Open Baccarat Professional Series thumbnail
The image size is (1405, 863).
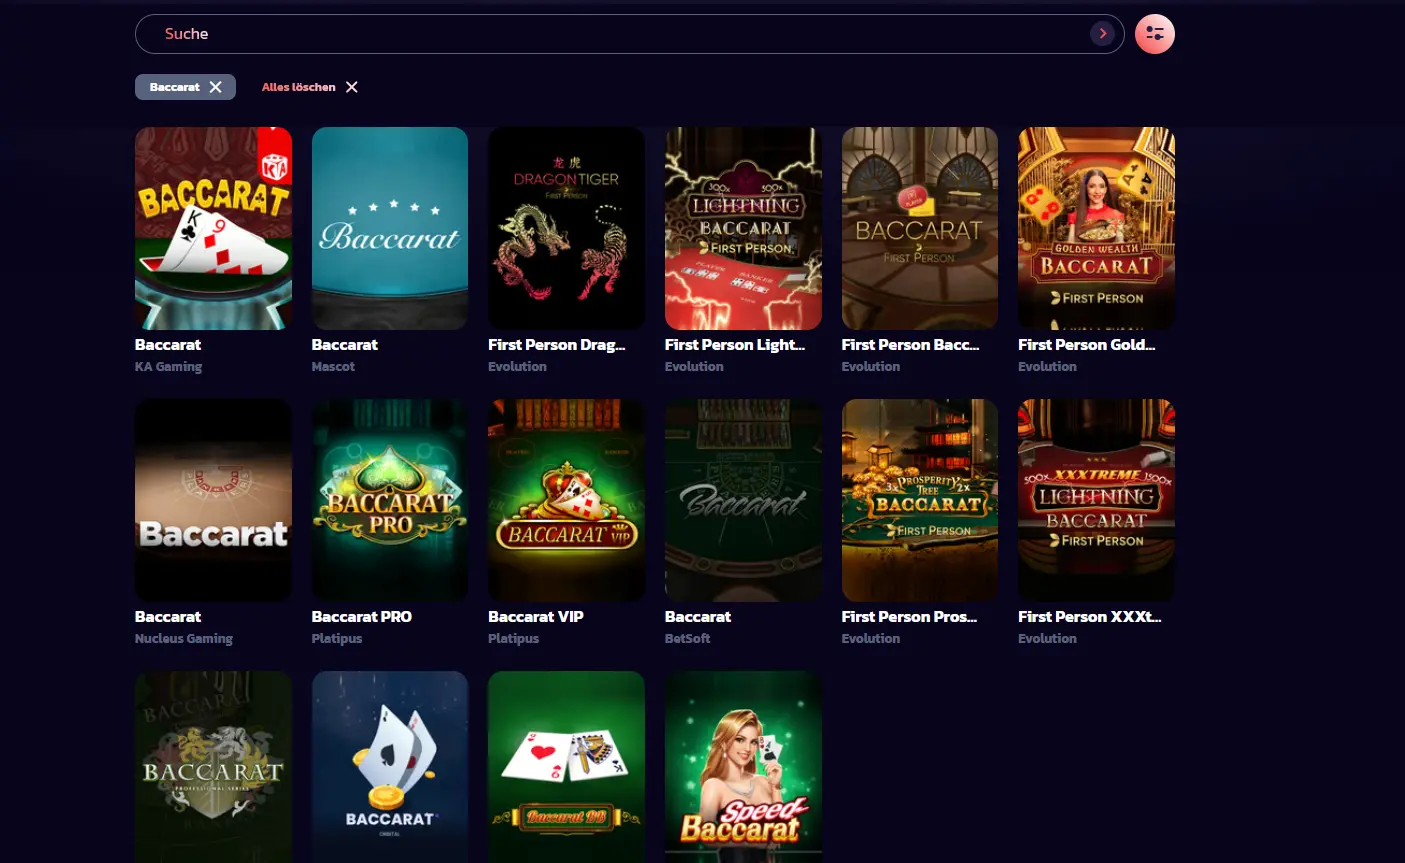point(213,767)
